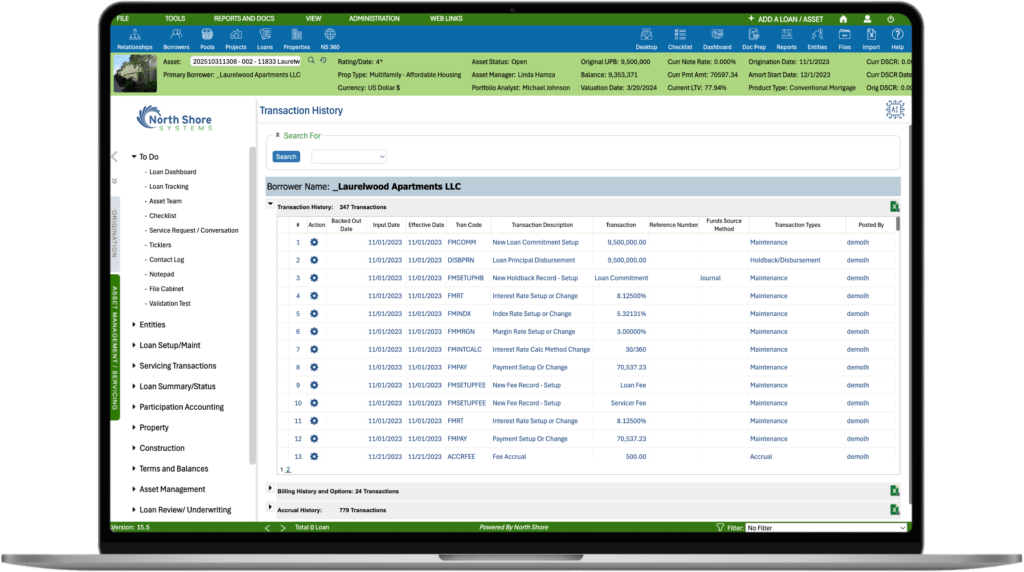Click the user profile icon
Screen dimensions: 1024x572
point(867,19)
